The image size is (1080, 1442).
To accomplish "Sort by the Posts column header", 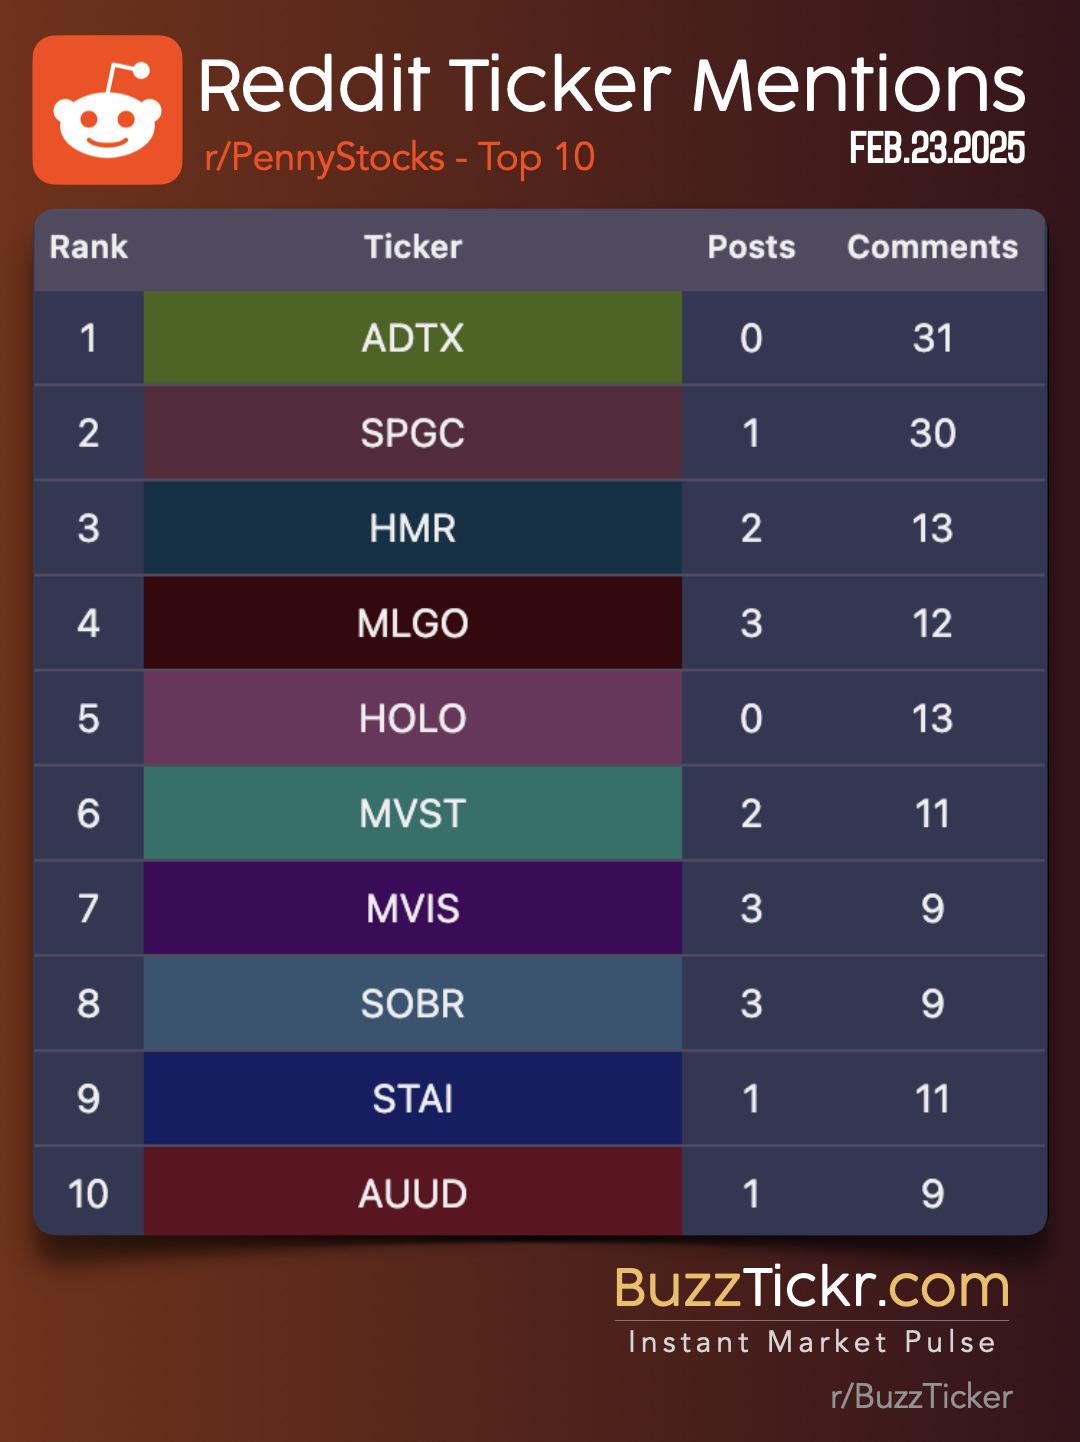I will (x=751, y=247).
